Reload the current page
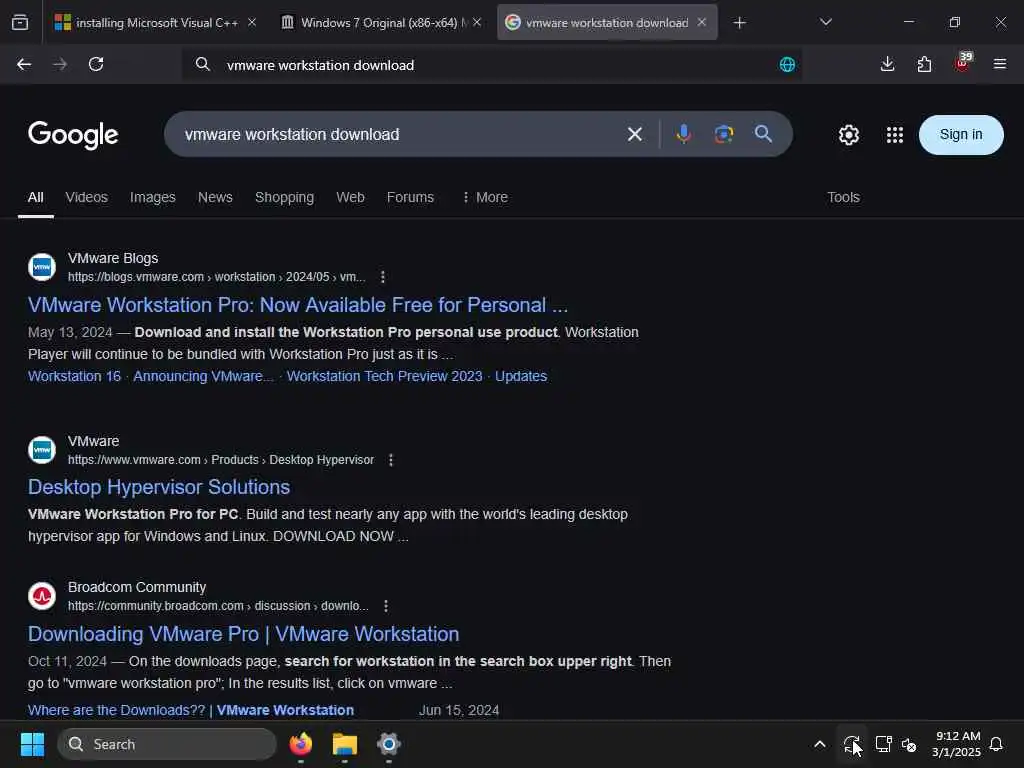This screenshot has width=1024, height=768. (x=96, y=64)
